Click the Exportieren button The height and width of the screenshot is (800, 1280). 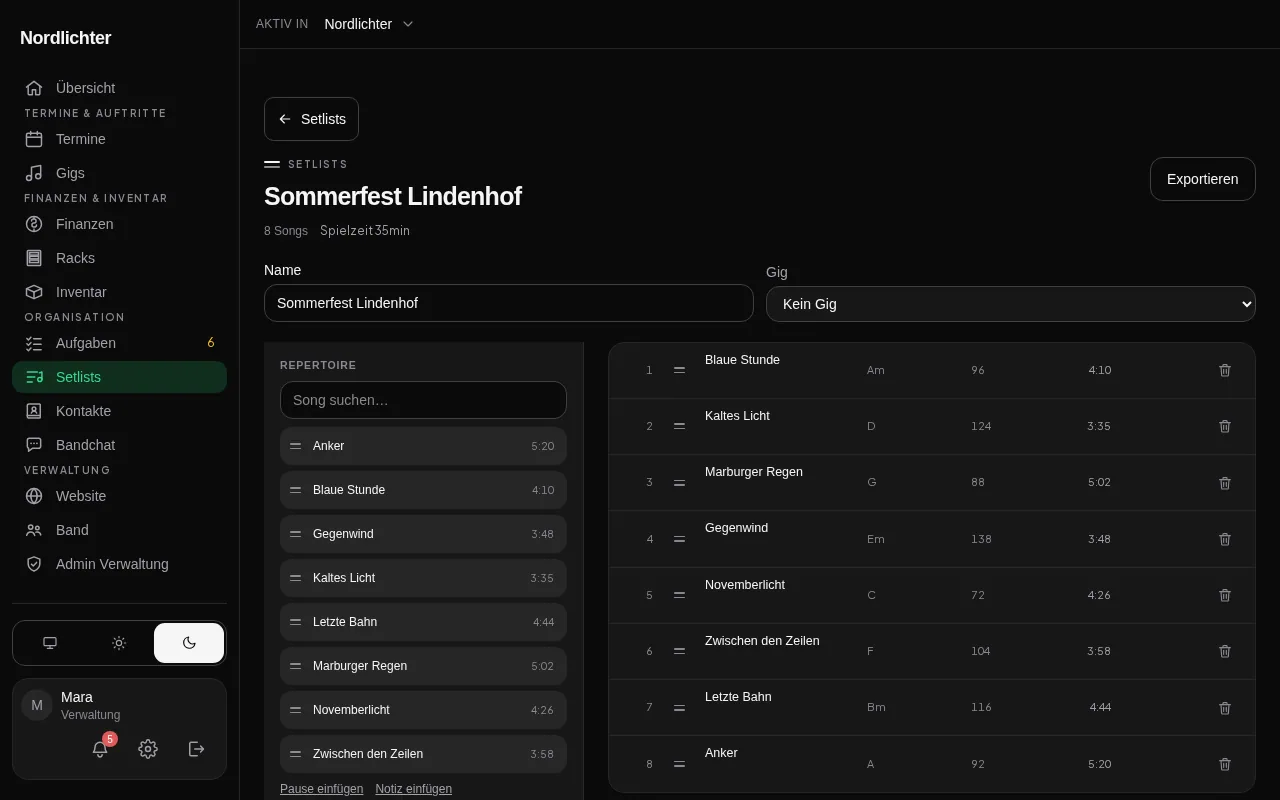click(x=1202, y=179)
